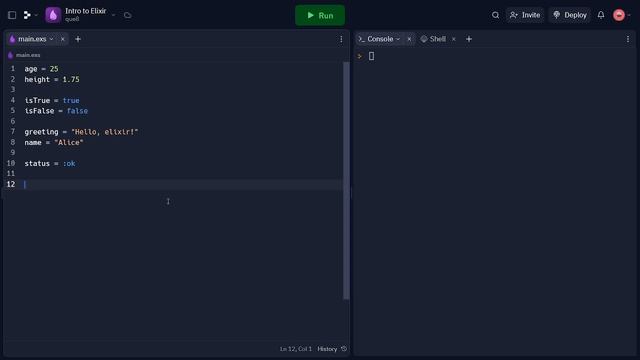The image size is (640, 360).
Task: Click the atom :ok on line 10
Action: tap(69, 164)
